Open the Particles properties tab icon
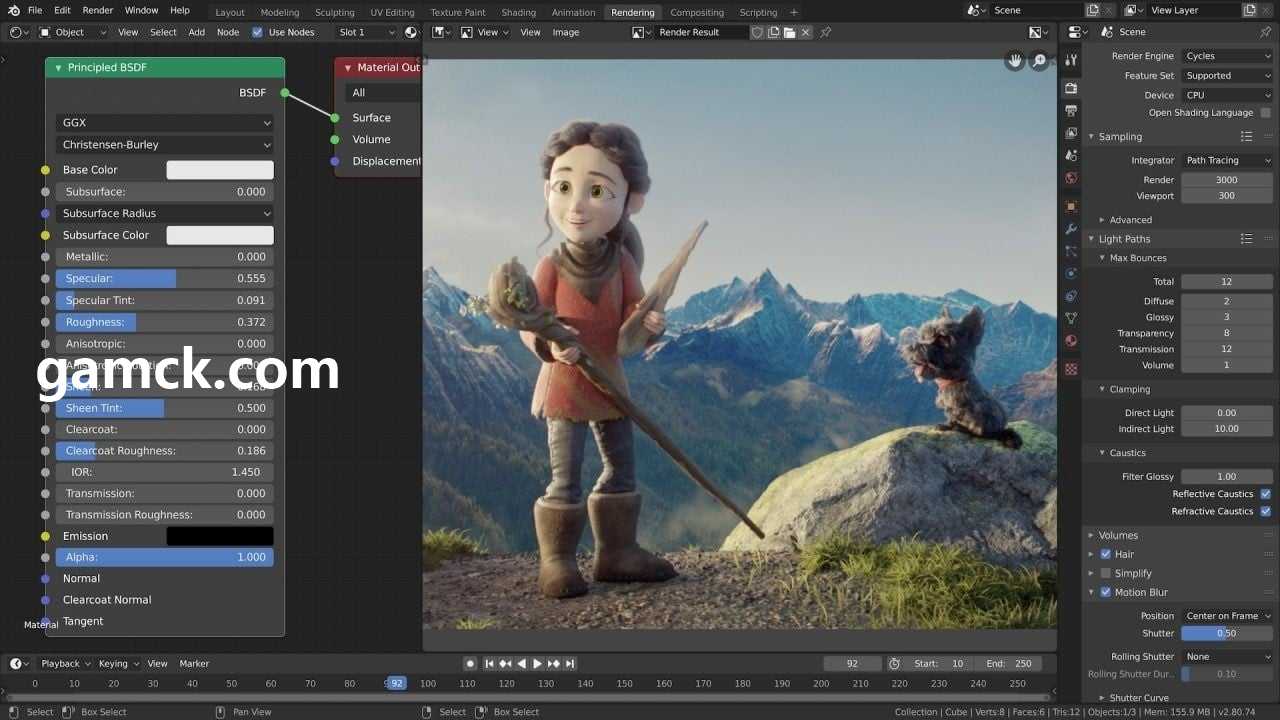The image size is (1280, 720). [1071, 251]
